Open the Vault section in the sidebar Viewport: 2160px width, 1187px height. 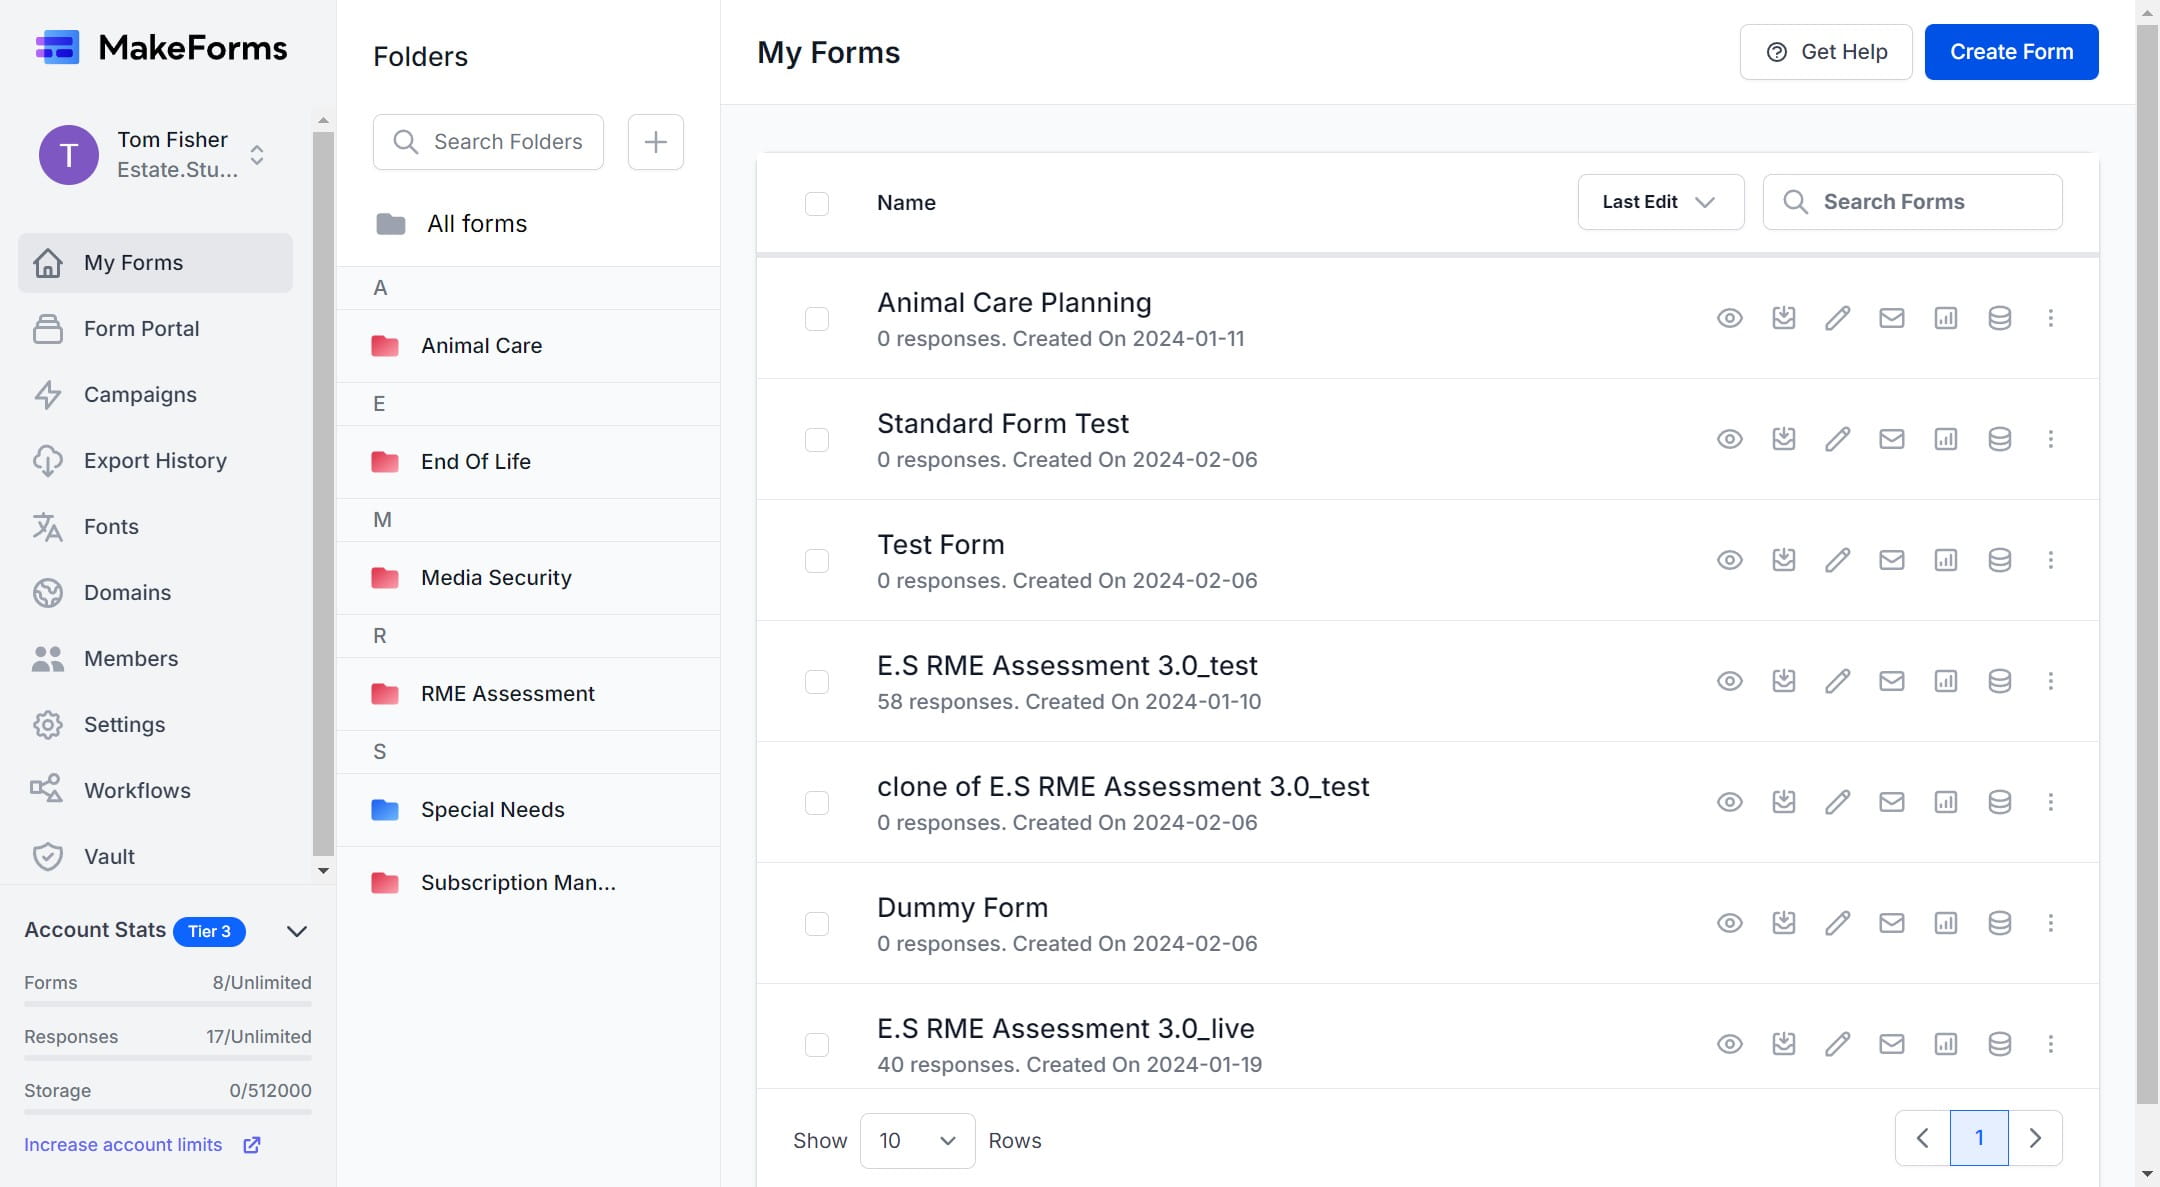[108, 856]
